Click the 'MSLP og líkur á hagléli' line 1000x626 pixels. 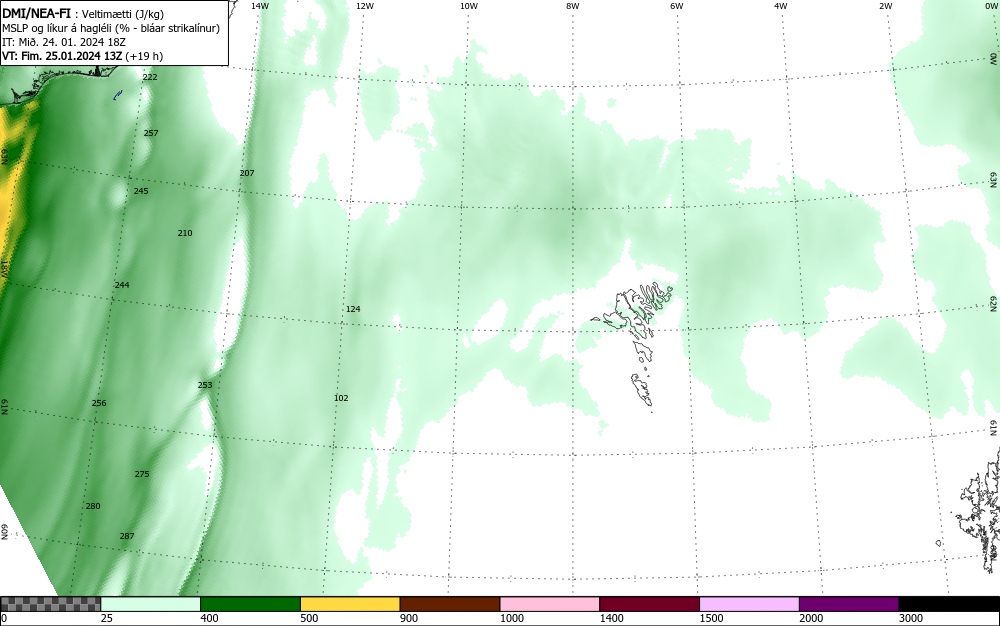click(111, 28)
